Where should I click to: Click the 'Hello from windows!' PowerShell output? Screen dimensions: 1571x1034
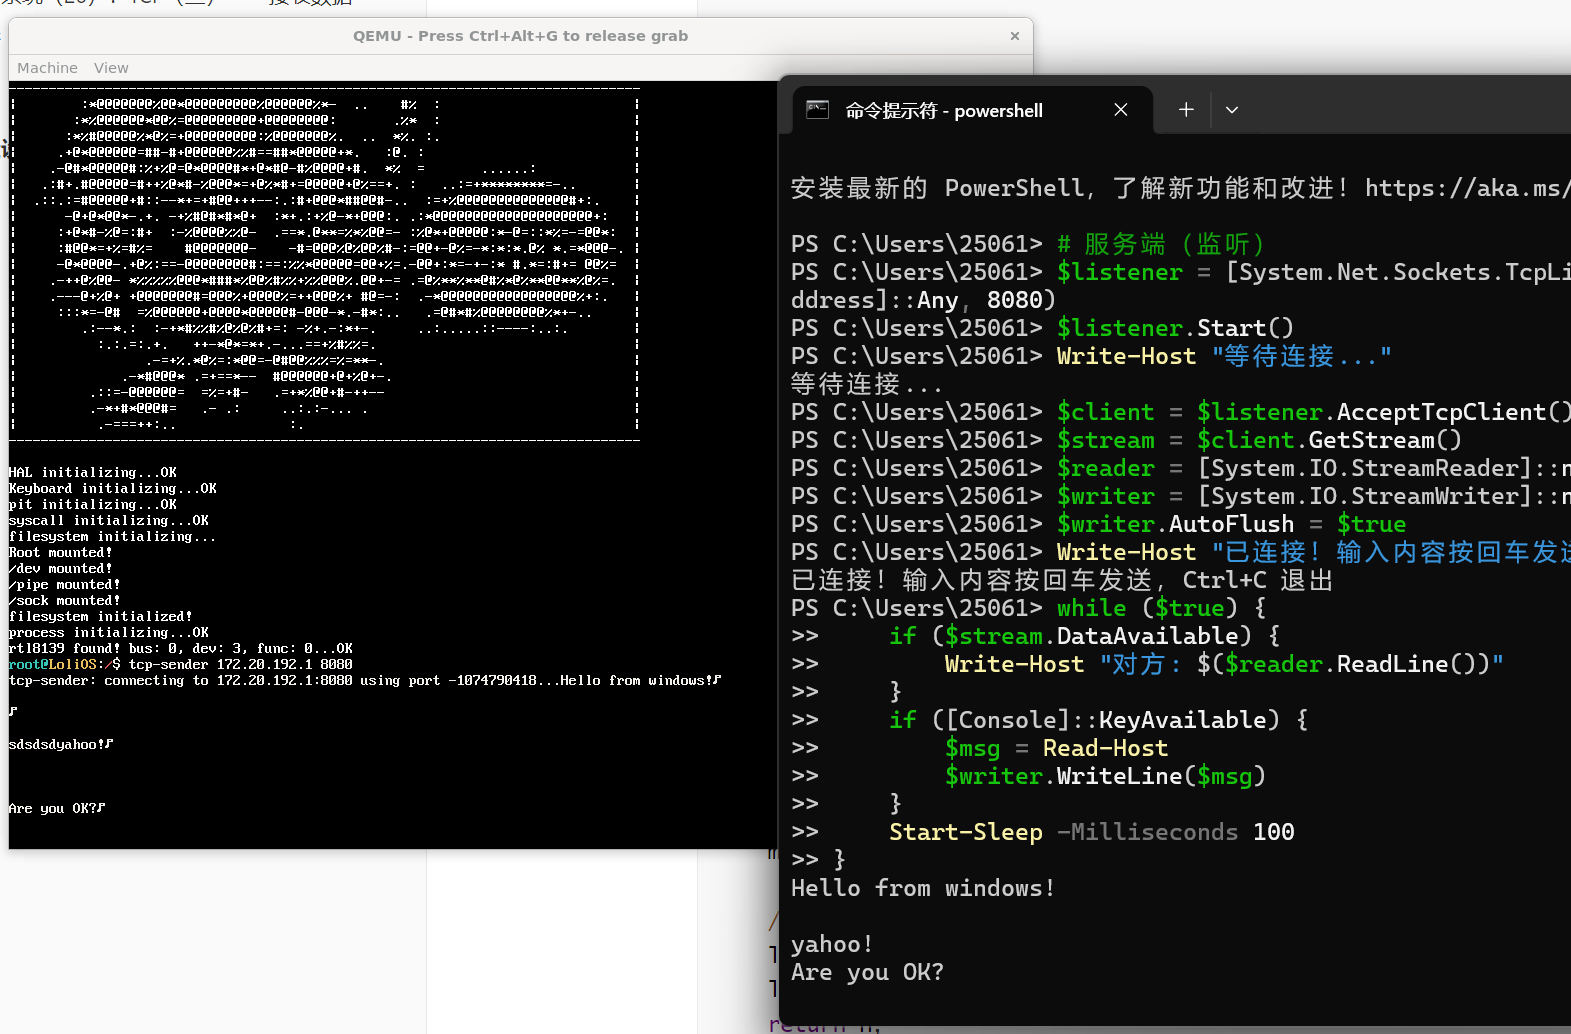[x=922, y=888]
